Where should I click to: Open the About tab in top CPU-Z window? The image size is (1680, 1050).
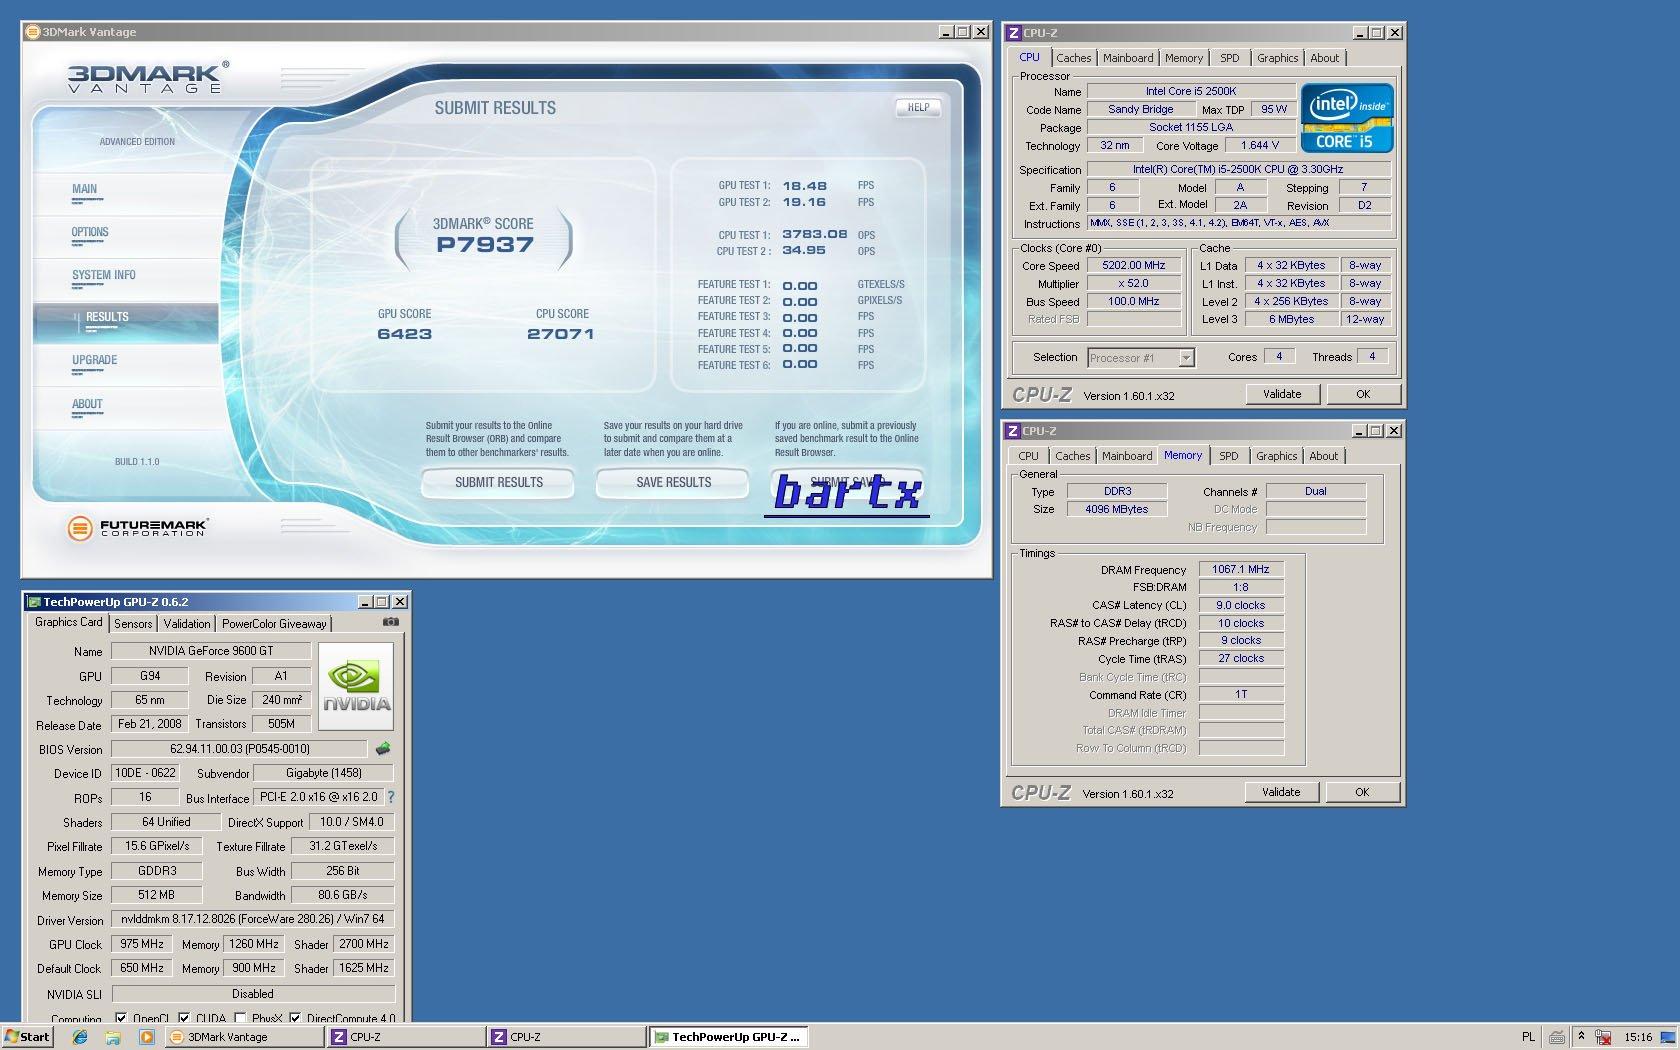(x=1325, y=58)
